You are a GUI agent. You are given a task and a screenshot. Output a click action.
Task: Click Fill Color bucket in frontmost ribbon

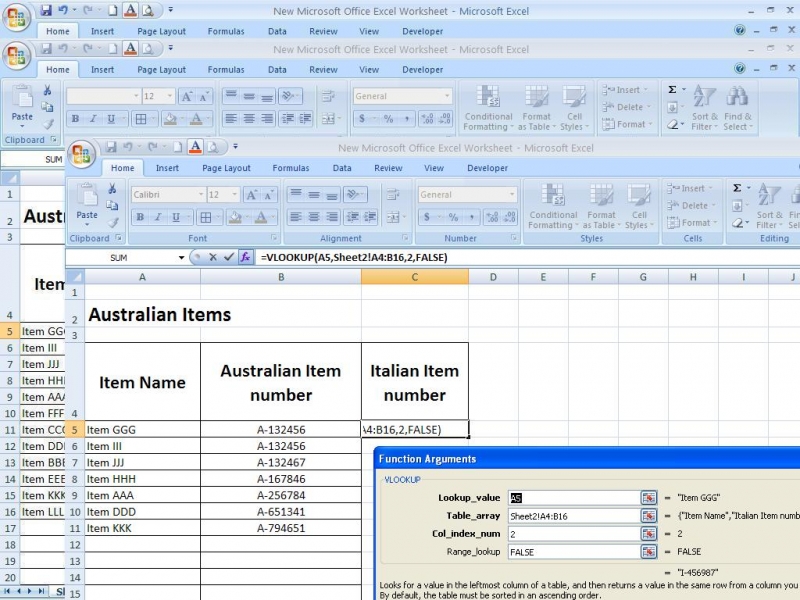click(236, 217)
